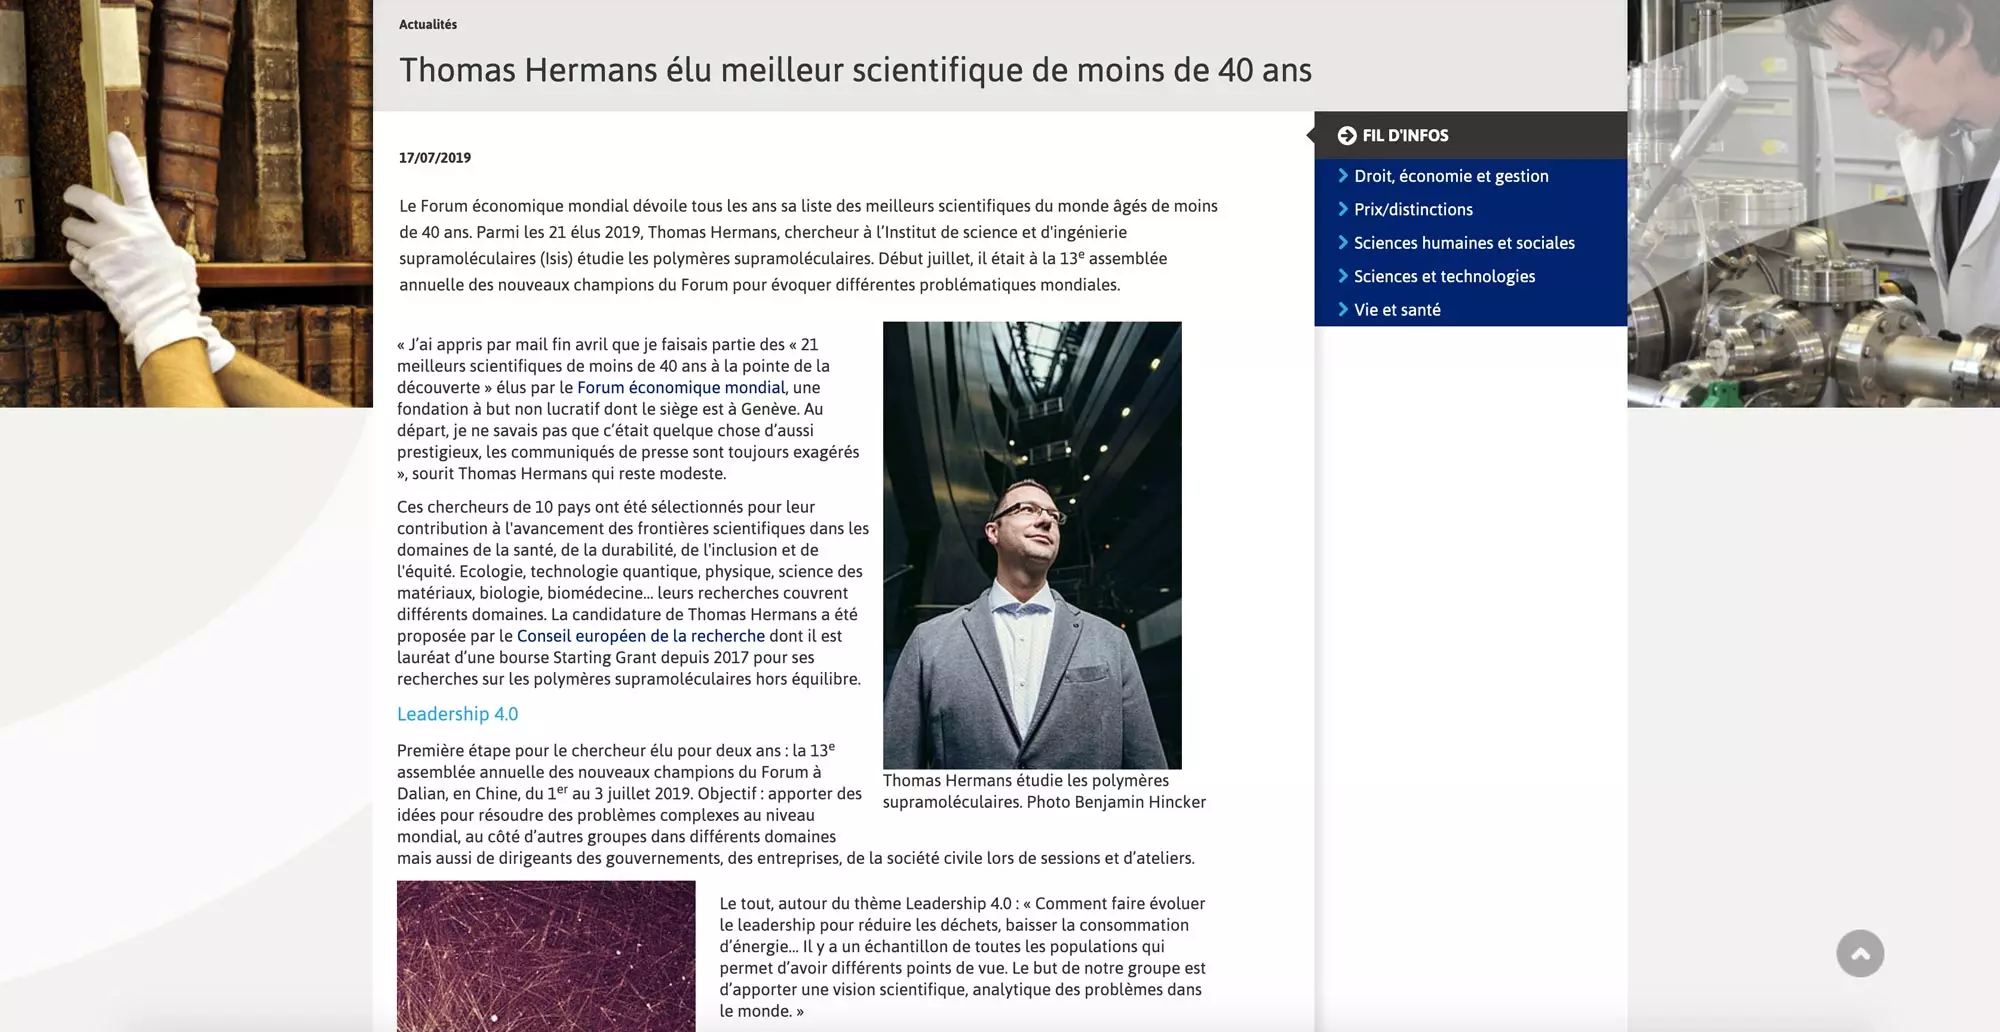The image size is (2000, 1032).
Task: Open the purple polymer fibers image
Action: [x=546, y=956]
